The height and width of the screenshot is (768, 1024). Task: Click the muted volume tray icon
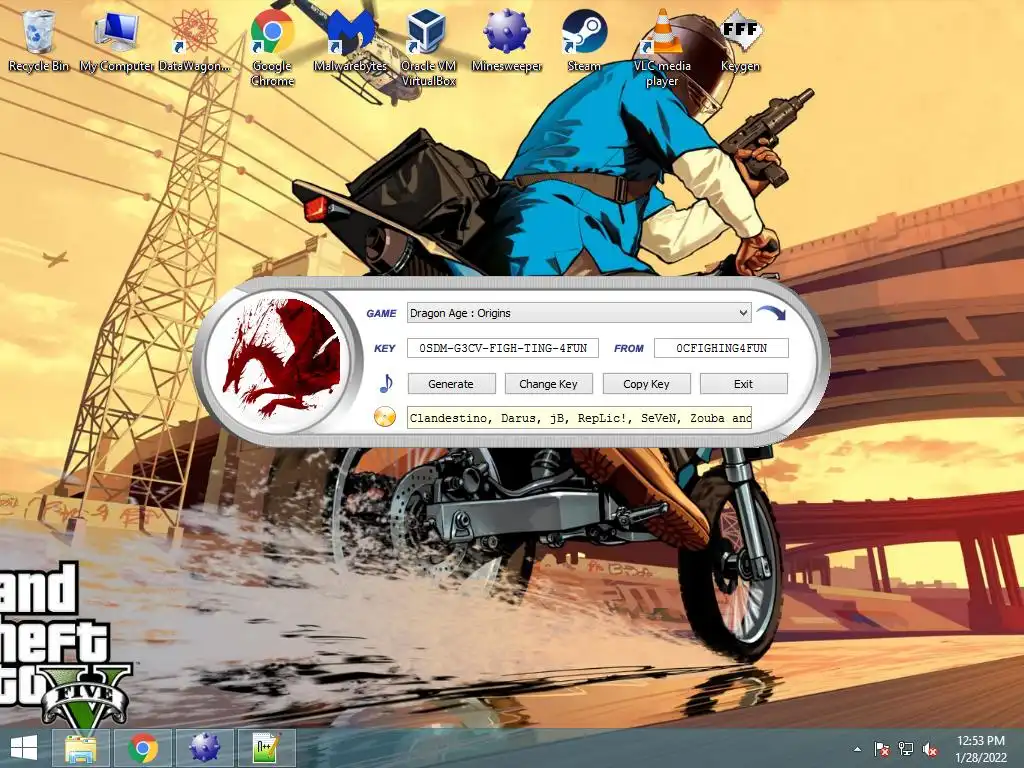pyautogui.click(x=929, y=749)
